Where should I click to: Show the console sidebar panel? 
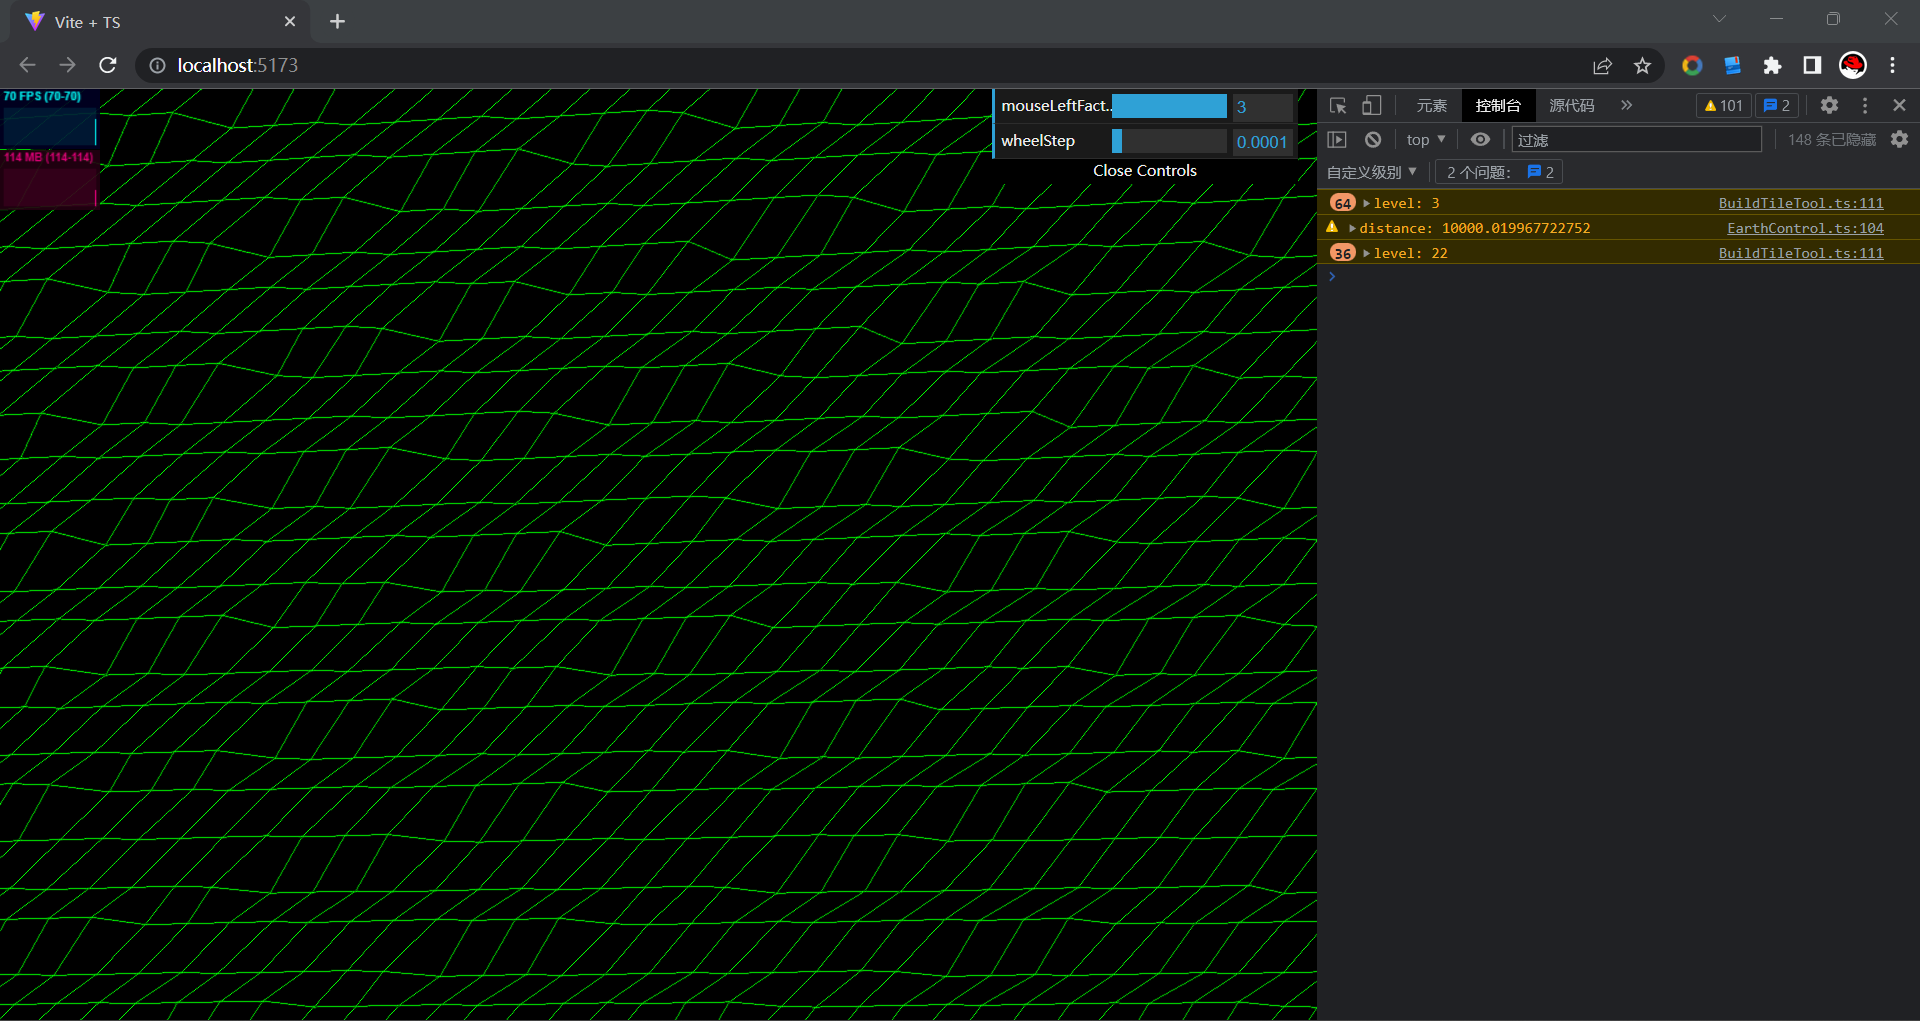tap(1337, 140)
